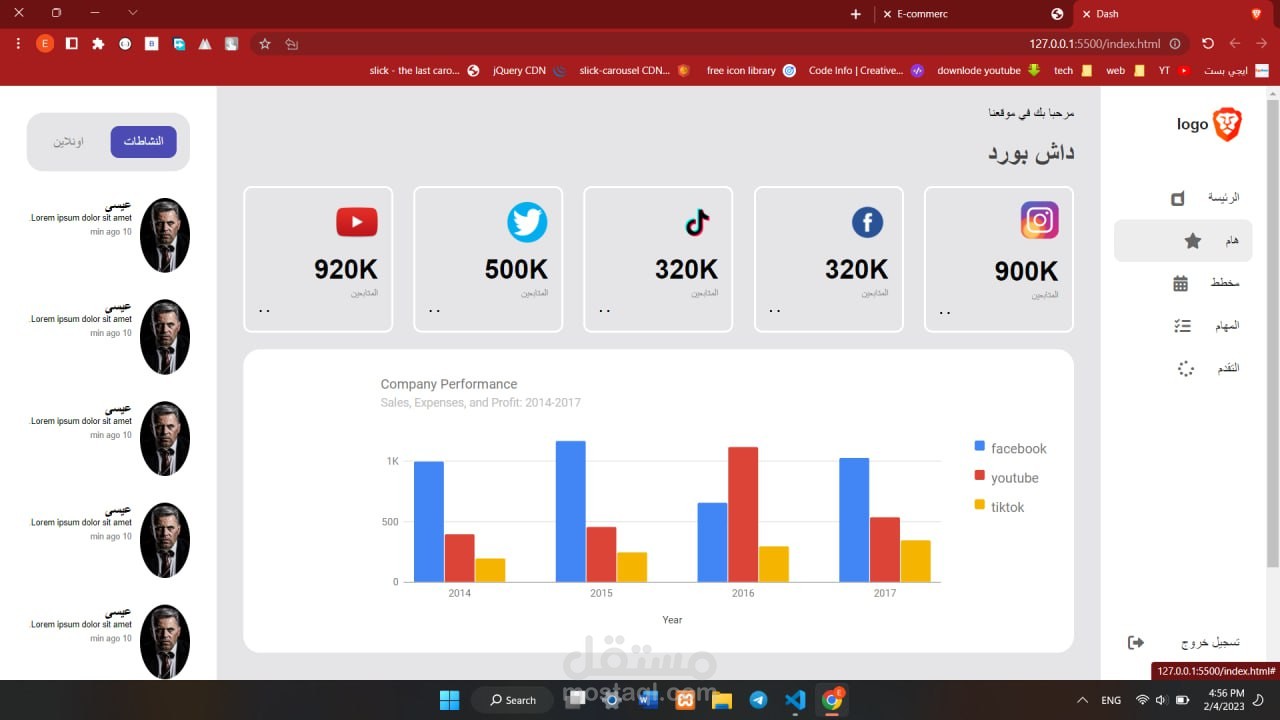This screenshot has width=1280, height=720.
Task: Click the page's vertical scrollbar
Action: point(1272,332)
